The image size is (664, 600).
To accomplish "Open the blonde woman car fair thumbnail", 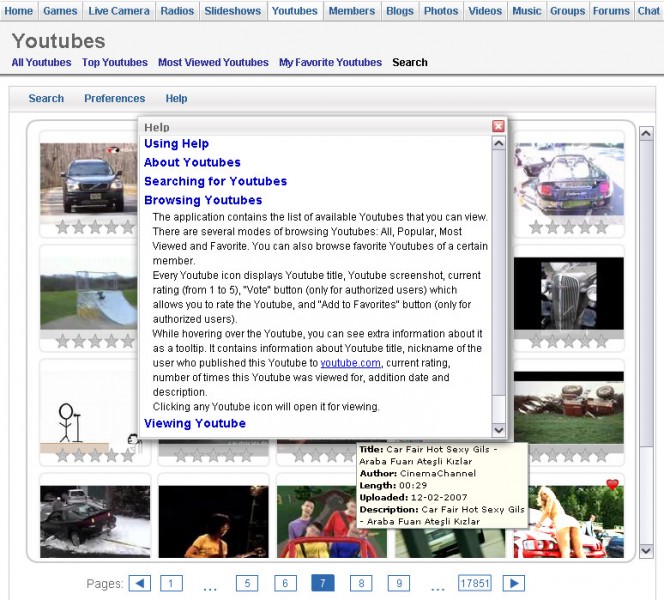I will coord(569,522).
